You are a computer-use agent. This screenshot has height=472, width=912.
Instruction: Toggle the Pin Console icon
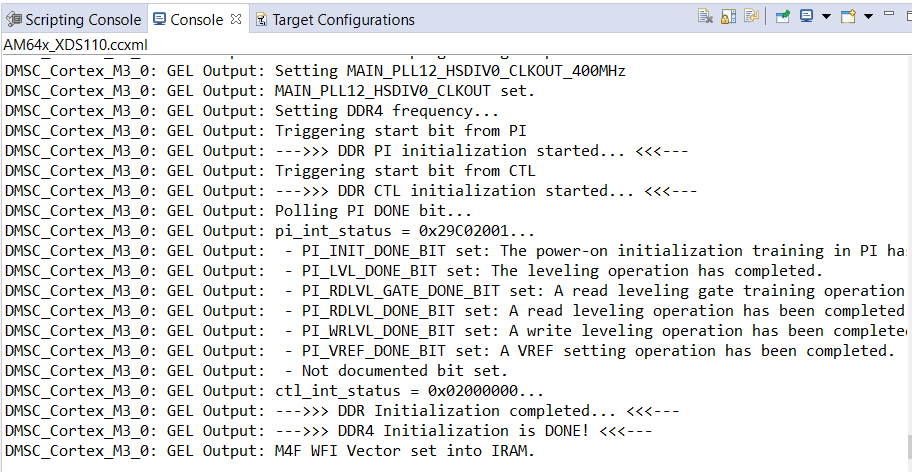[x=783, y=17]
